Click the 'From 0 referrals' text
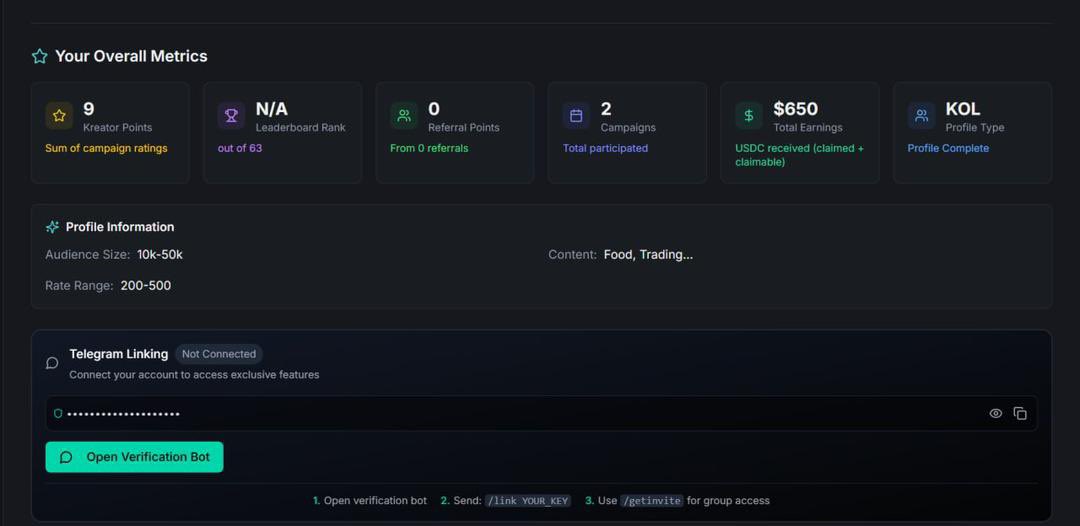Screen dimensions: 1080x526 point(429,148)
